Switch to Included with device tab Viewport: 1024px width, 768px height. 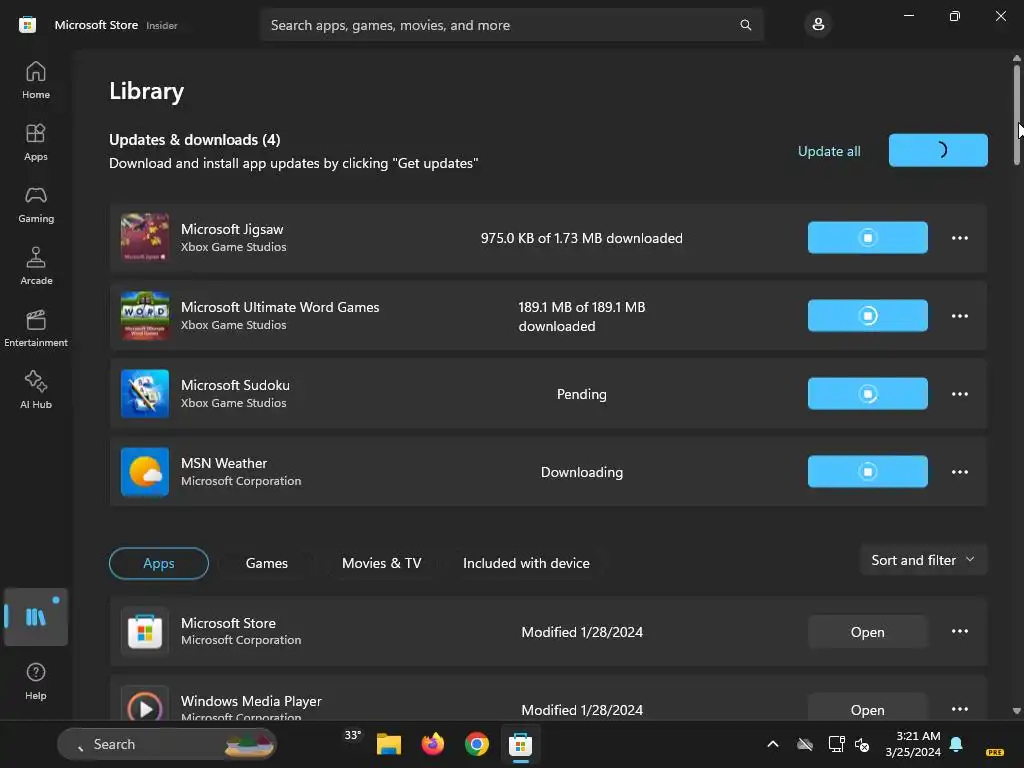coord(526,563)
